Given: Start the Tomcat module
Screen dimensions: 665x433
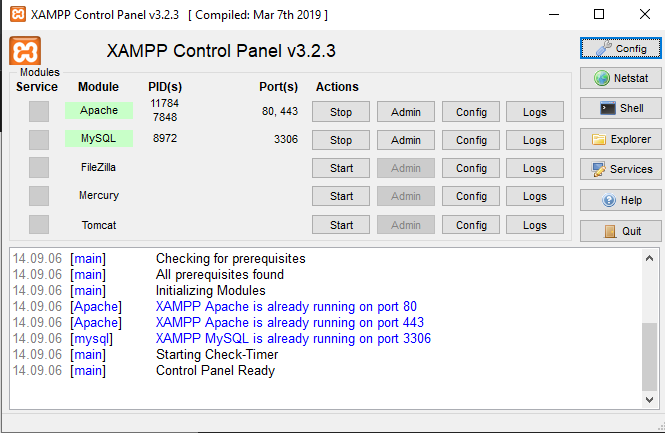Looking at the screenshot, I should click(341, 225).
